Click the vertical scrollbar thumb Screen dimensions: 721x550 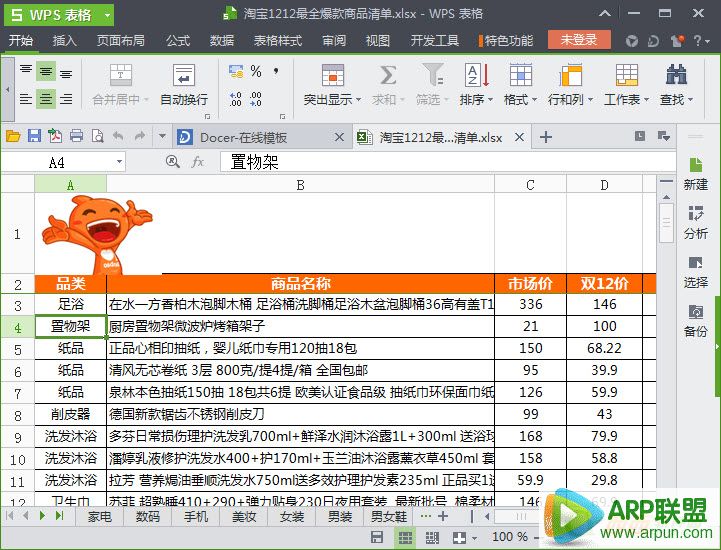666,223
